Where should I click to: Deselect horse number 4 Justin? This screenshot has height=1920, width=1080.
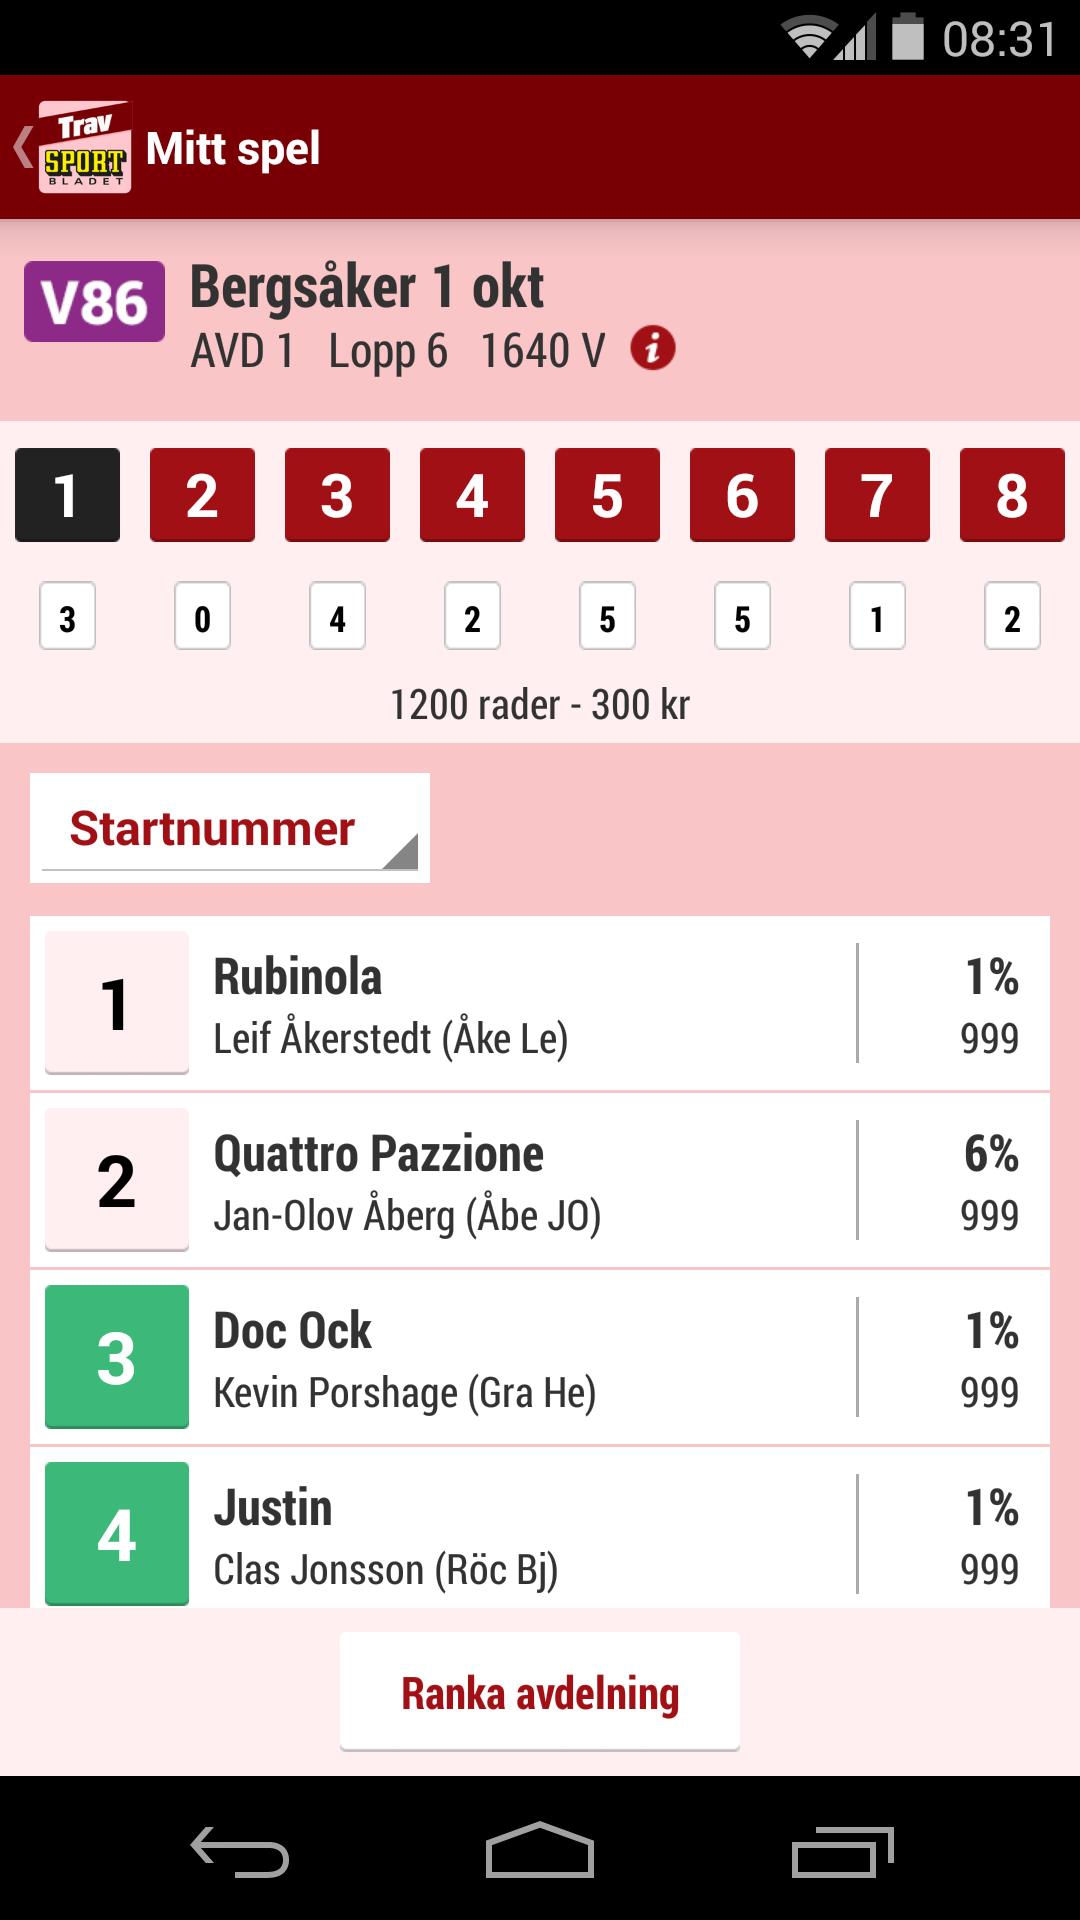point(117,1533)
